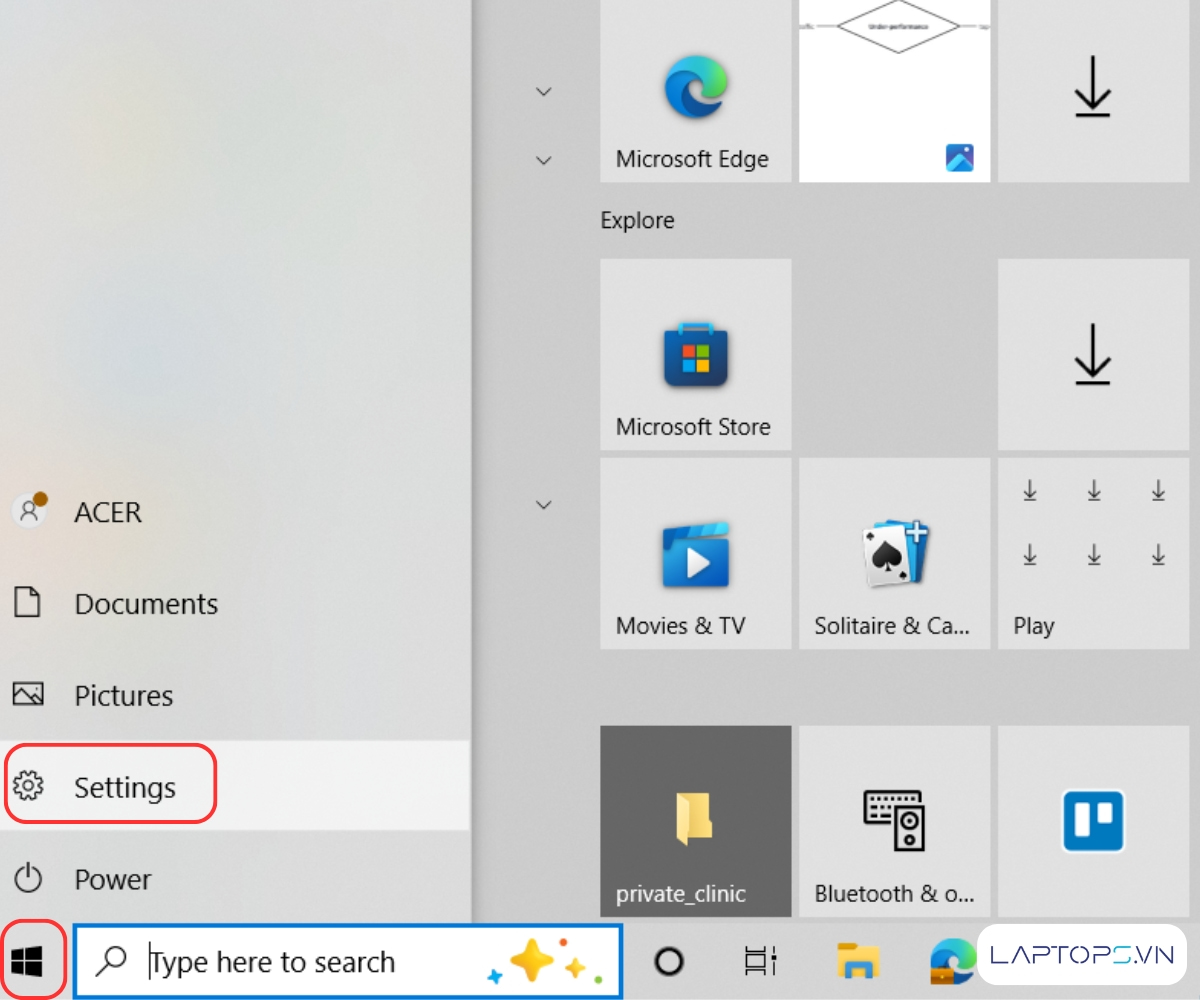Expand the second chevron in app list
This screenshot has width=1200, height=1000.
point(544,160)
